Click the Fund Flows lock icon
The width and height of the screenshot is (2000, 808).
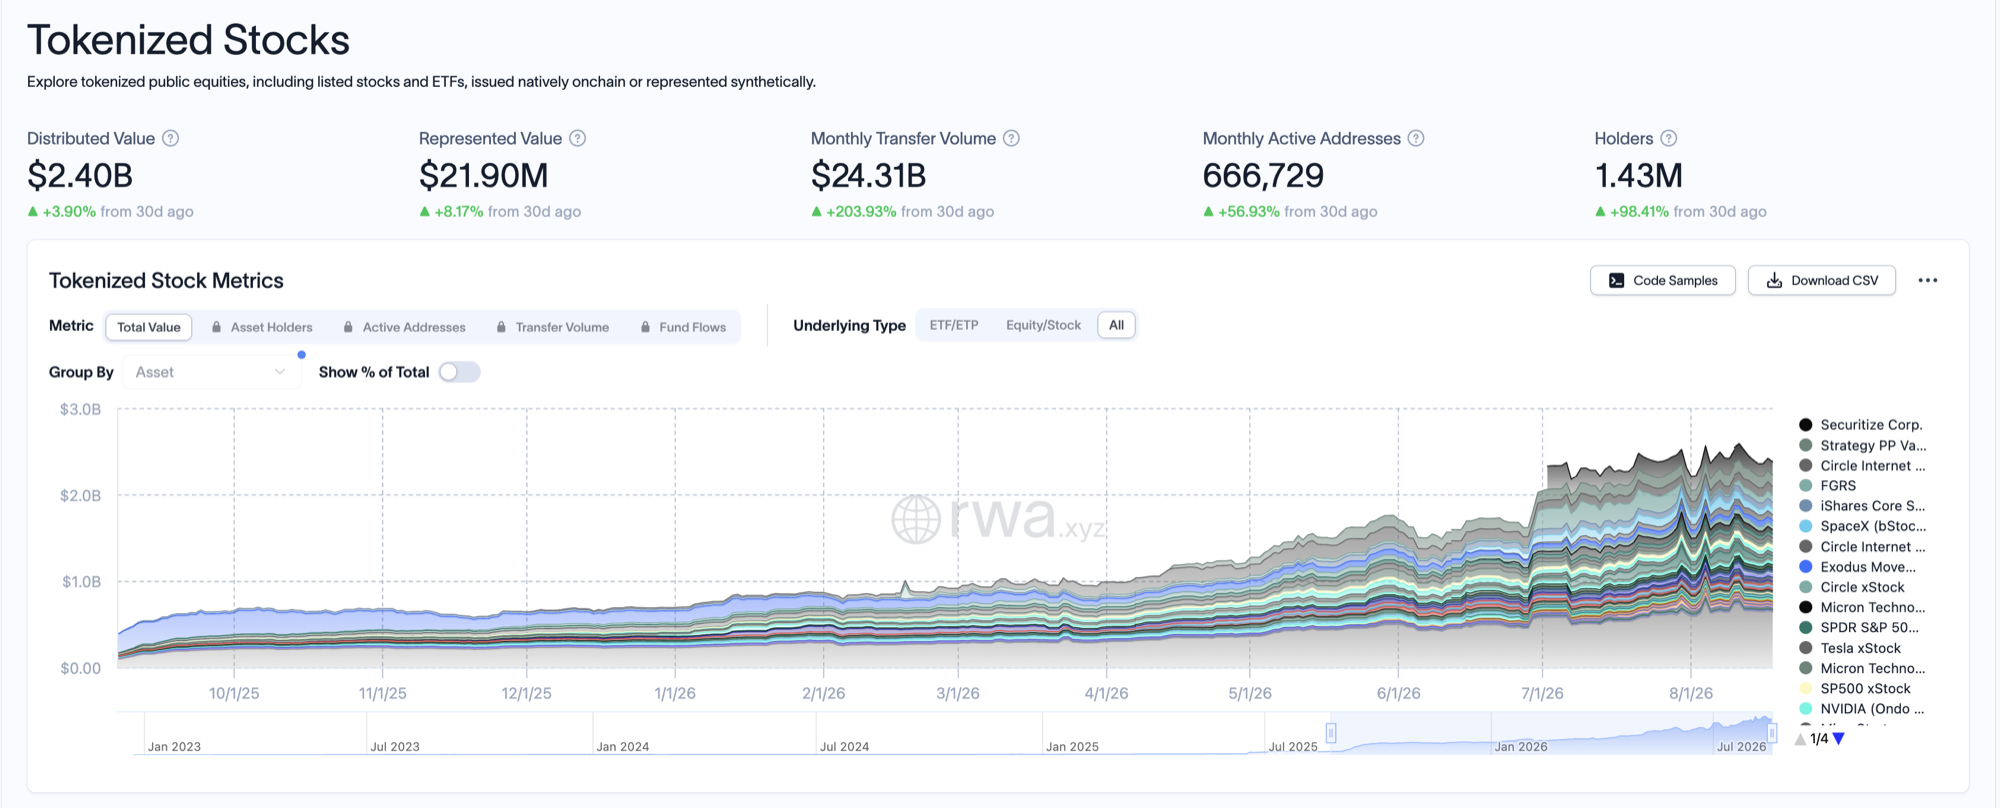coord(645,327)
